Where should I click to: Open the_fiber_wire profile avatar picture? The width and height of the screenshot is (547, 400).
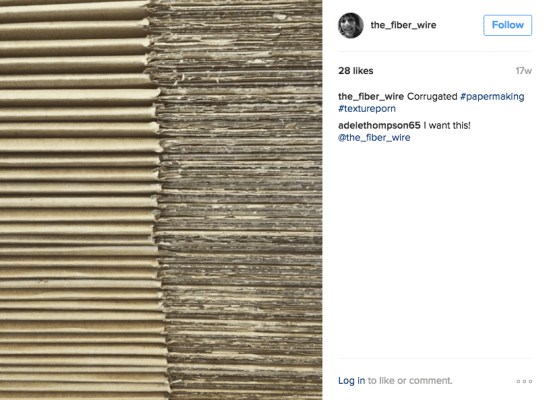(x=351, y=25)
